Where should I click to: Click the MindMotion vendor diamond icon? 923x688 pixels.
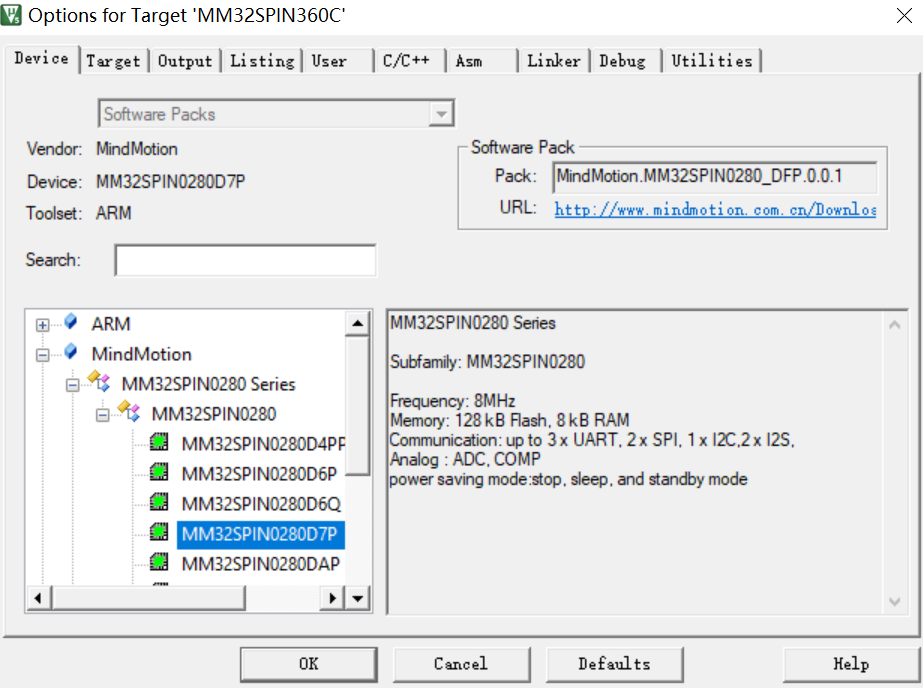click(x=71, y=351)
